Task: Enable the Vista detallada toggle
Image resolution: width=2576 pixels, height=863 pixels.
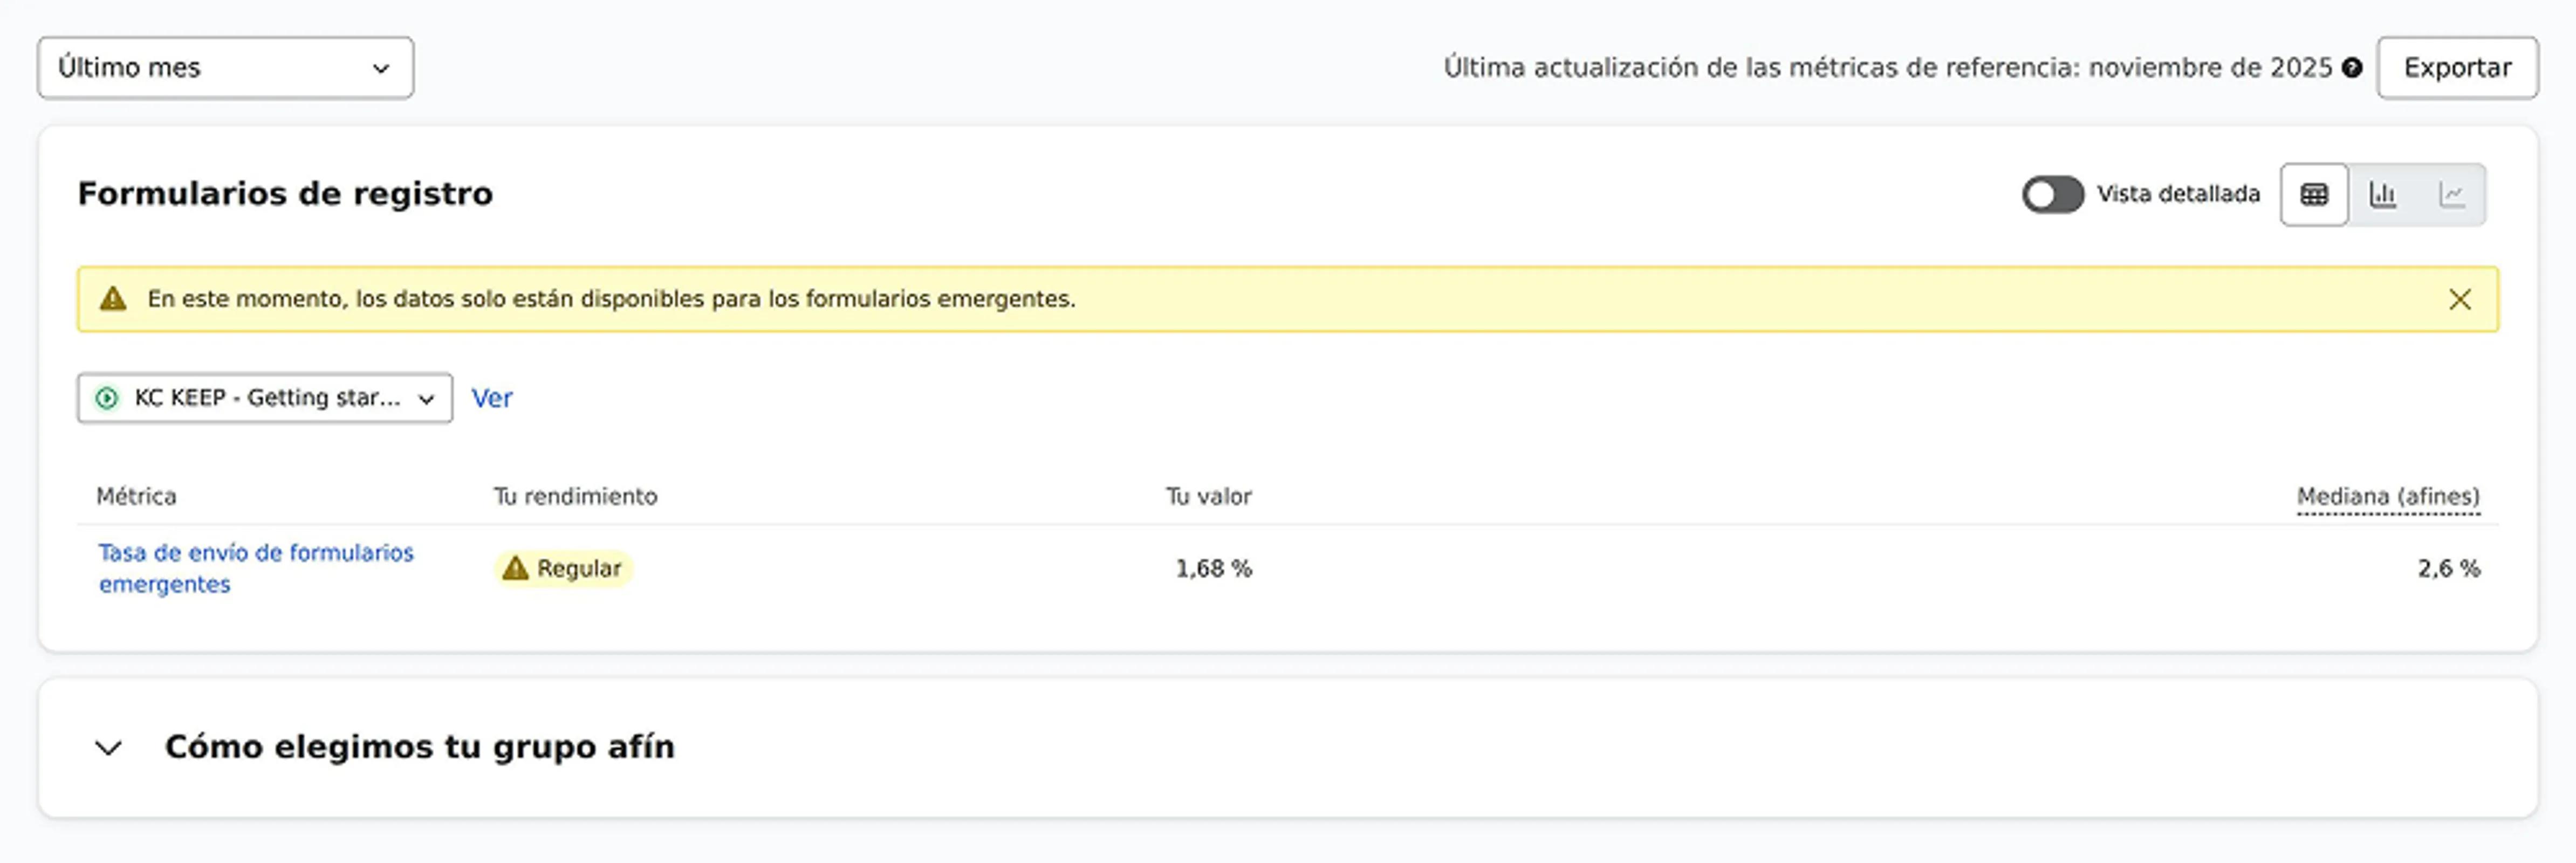Action: point(2053,194)
